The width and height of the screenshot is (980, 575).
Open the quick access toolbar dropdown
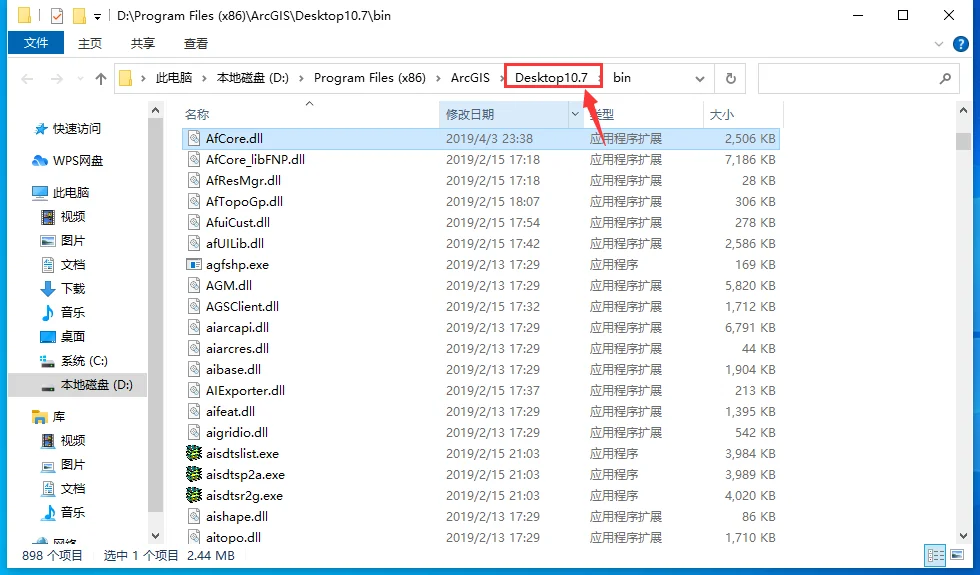coord(98,16)
